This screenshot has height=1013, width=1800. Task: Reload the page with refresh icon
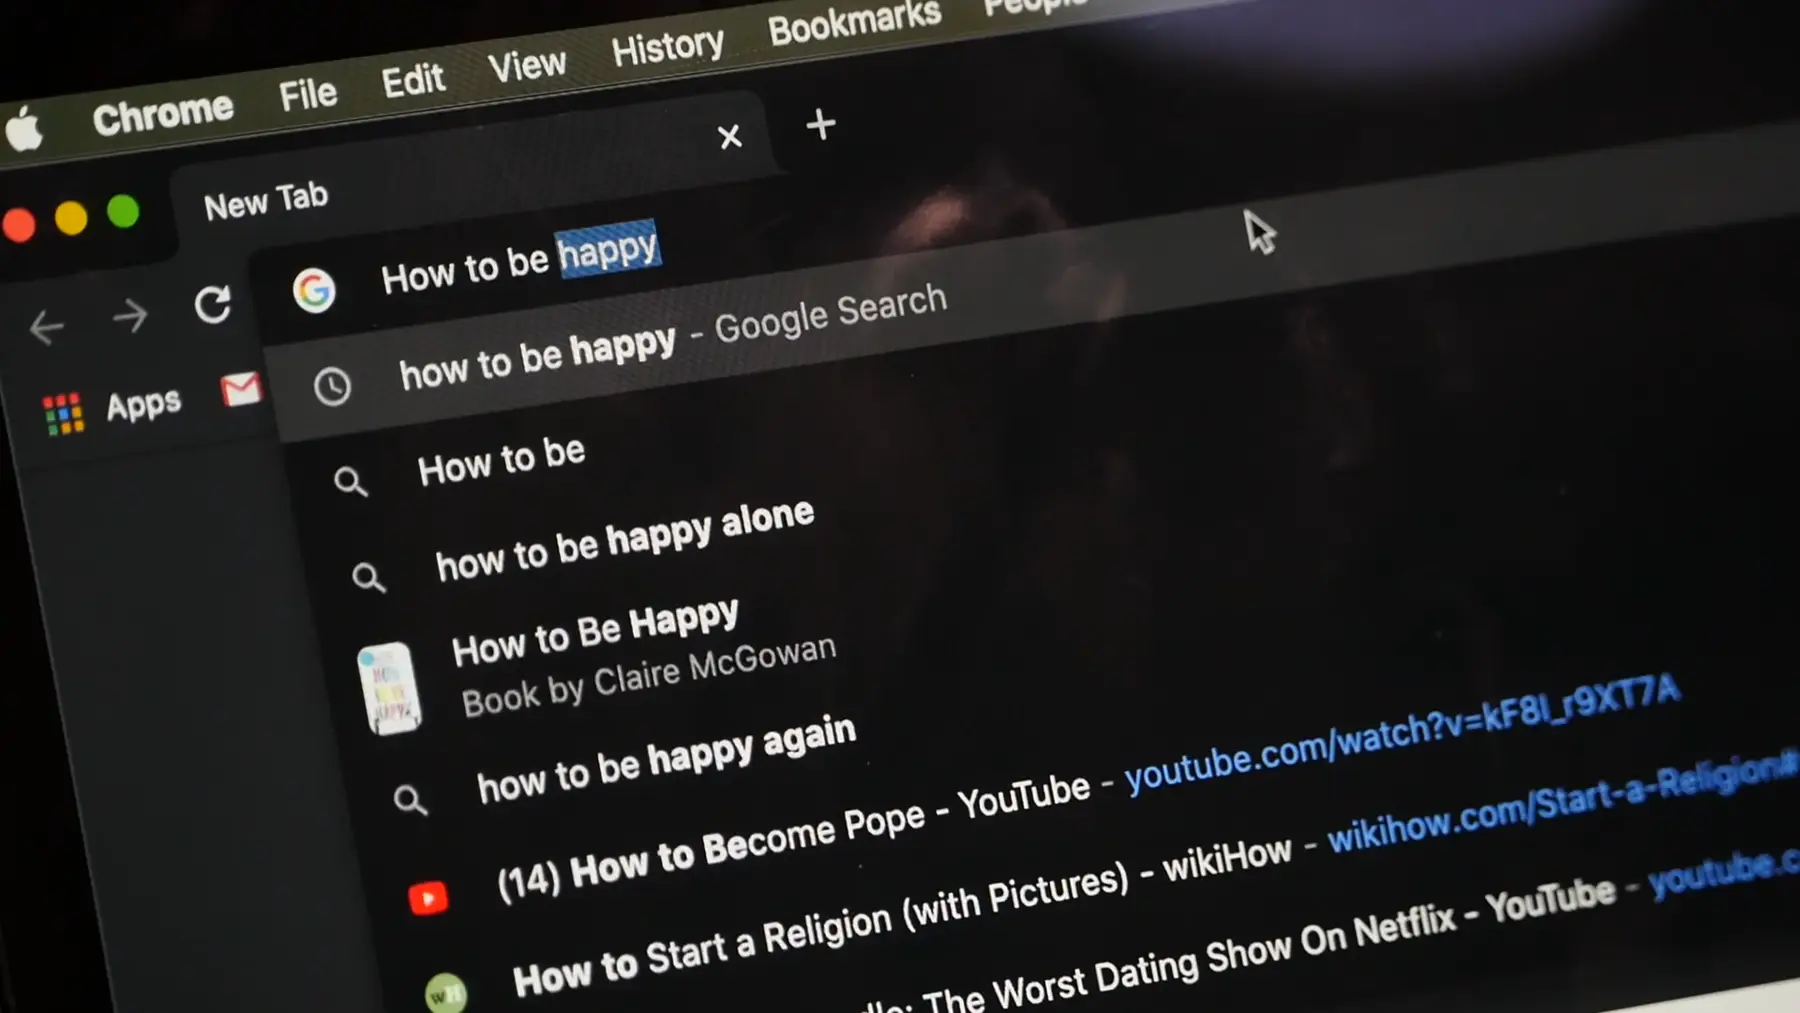tap(212, 305)
